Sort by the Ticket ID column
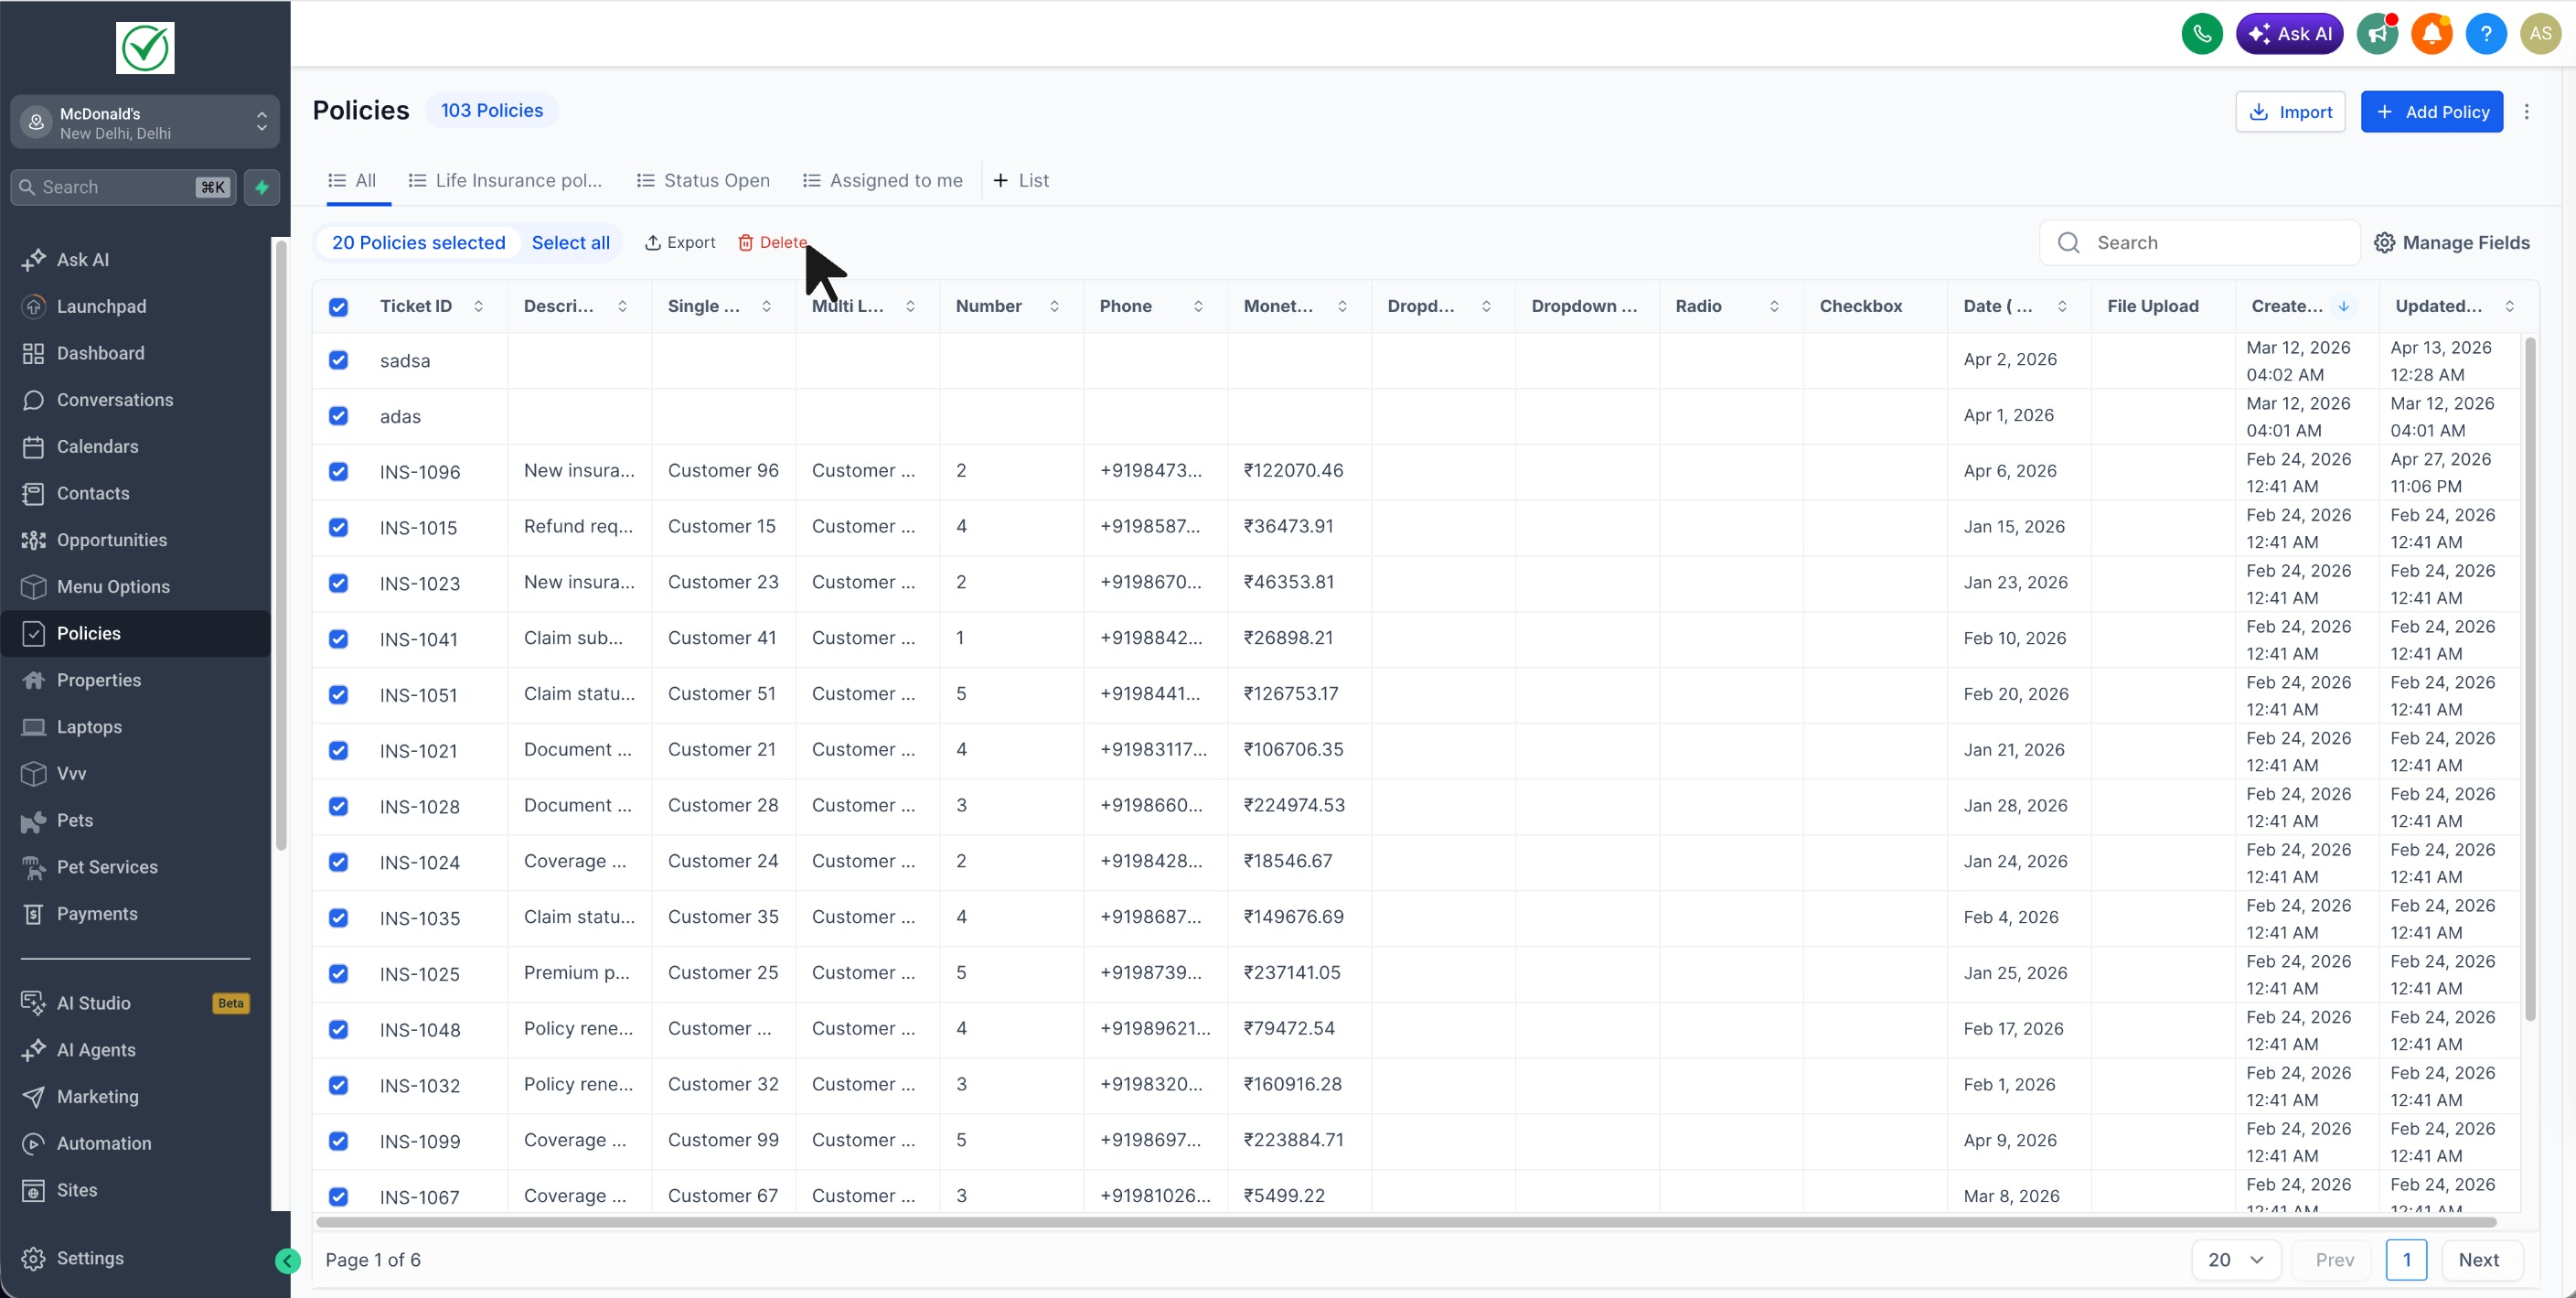The width and height of the screenshot is (2576, 1298). (478, 306)
